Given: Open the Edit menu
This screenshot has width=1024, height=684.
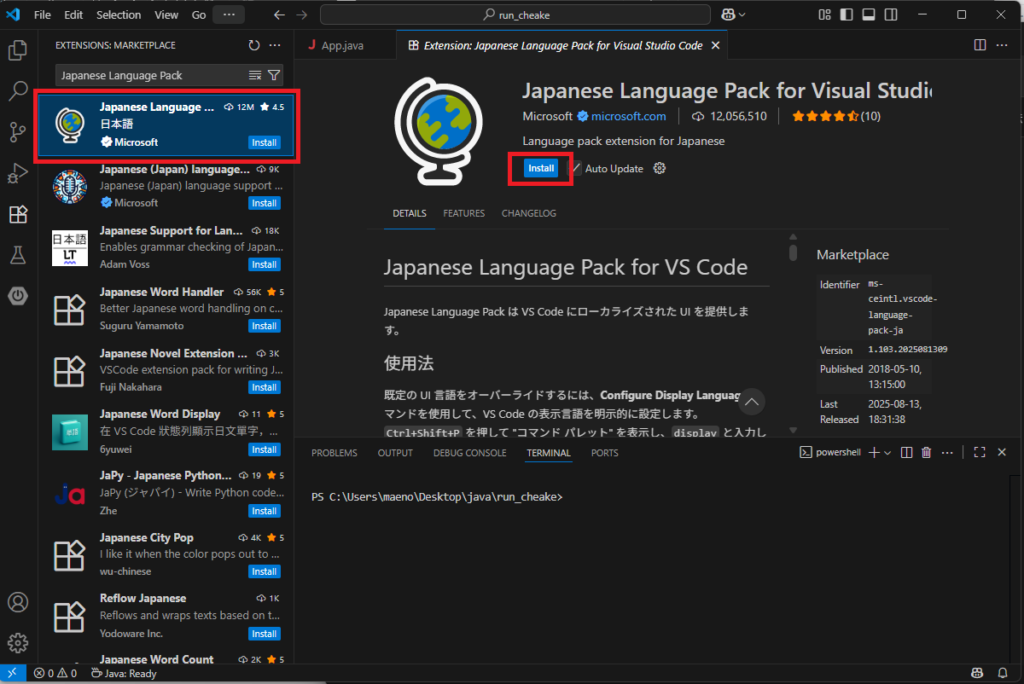Looking at the screenshot, I should click(x=73, y=14).
